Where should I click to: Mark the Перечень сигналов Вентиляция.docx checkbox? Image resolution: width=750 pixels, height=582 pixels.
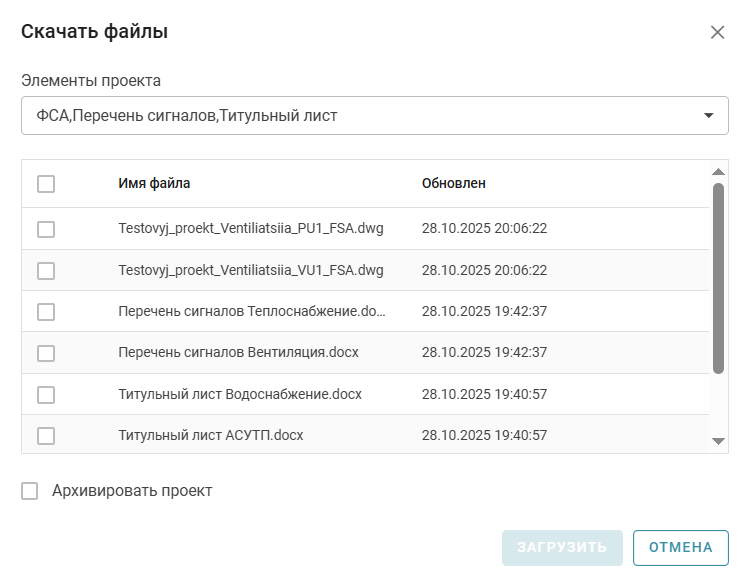point(46,353)
